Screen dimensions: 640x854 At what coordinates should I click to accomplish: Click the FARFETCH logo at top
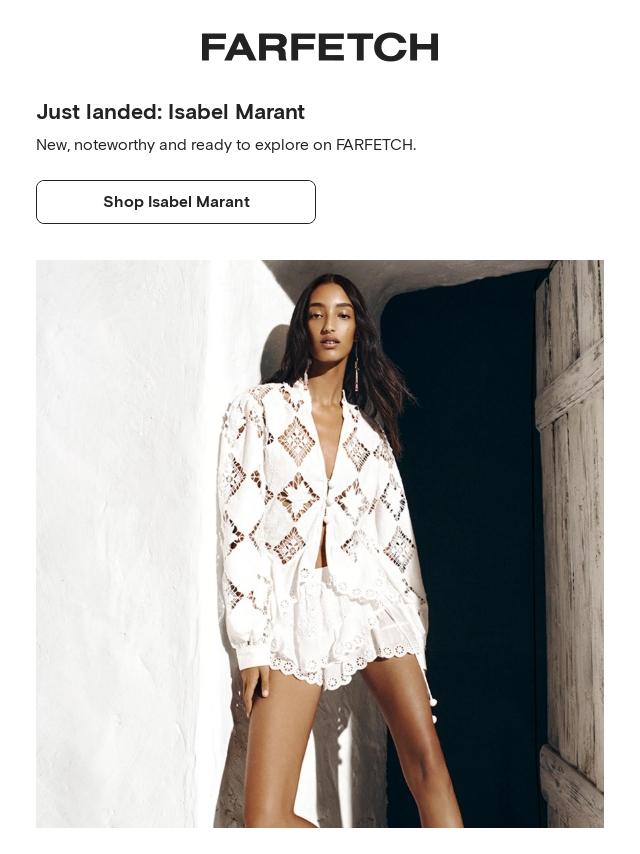320,47
